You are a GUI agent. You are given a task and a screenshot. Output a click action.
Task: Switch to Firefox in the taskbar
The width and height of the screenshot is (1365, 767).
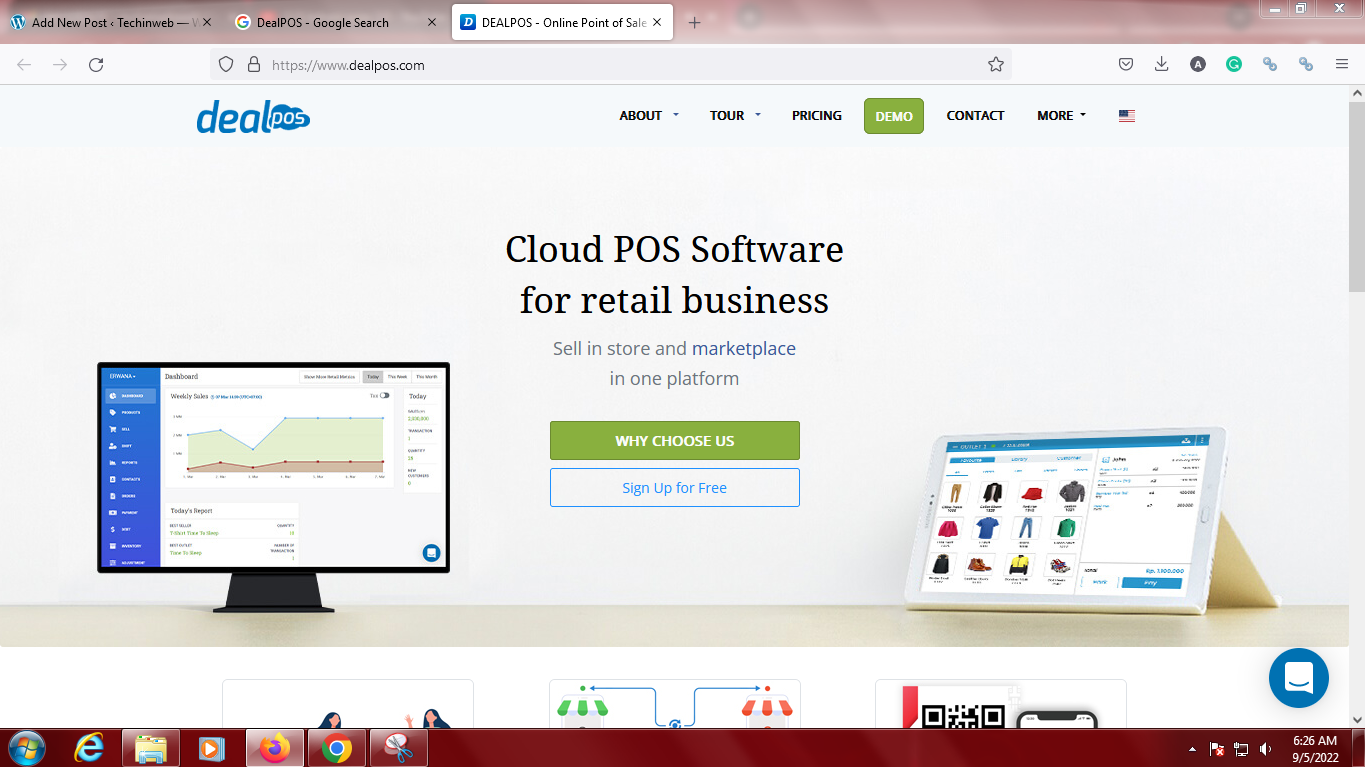[x=274, y=748]
